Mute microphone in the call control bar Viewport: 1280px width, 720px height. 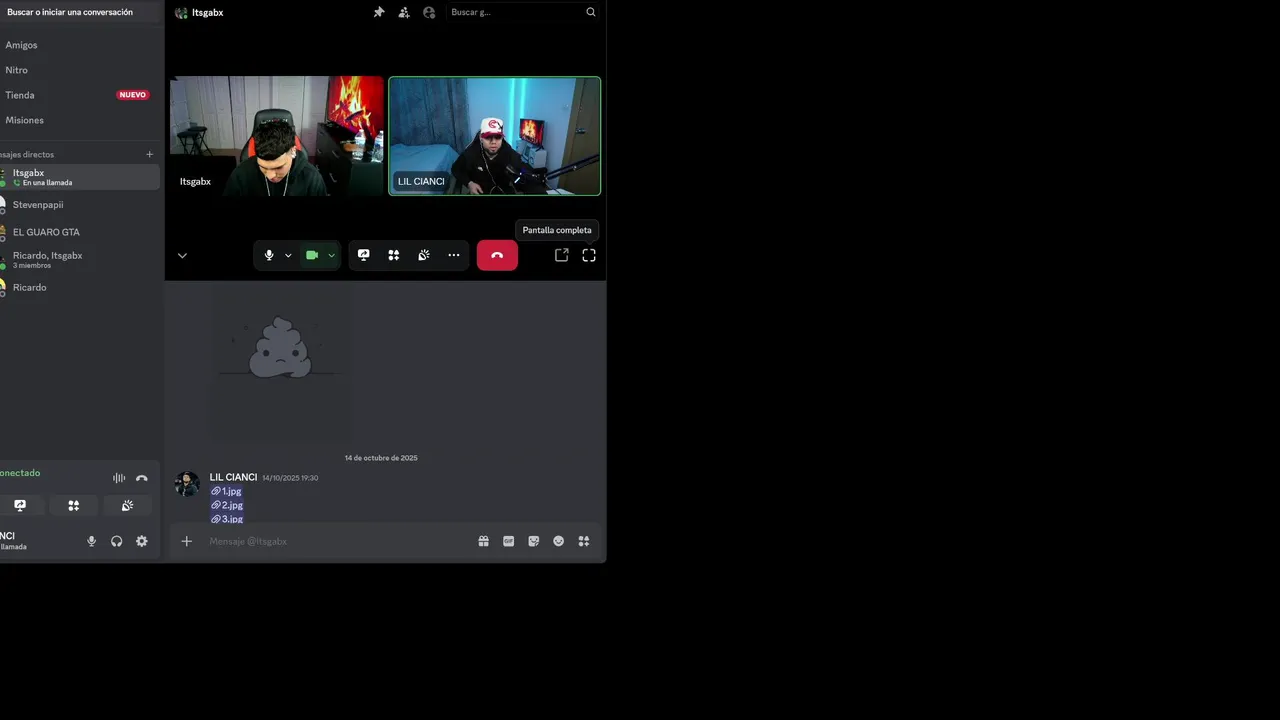[x=269, y=255]
